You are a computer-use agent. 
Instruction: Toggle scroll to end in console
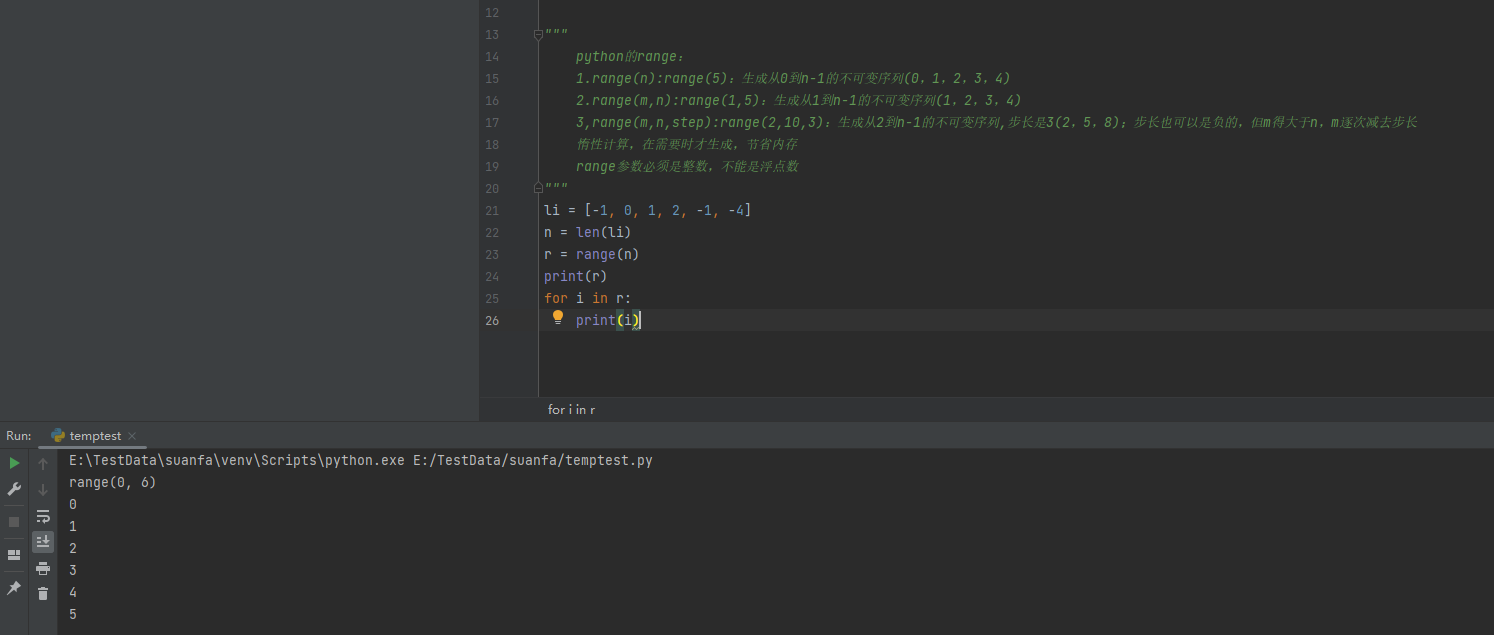click(43, 541)
